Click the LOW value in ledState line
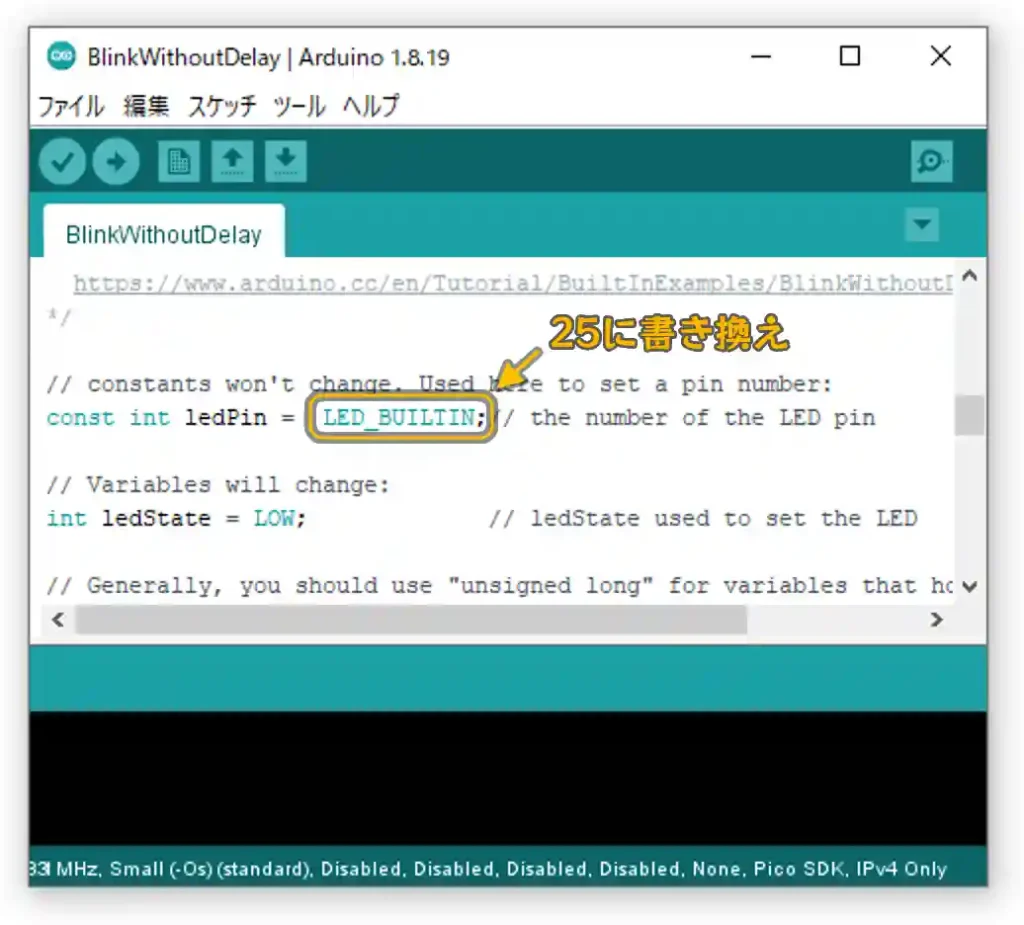 [273, 519]
